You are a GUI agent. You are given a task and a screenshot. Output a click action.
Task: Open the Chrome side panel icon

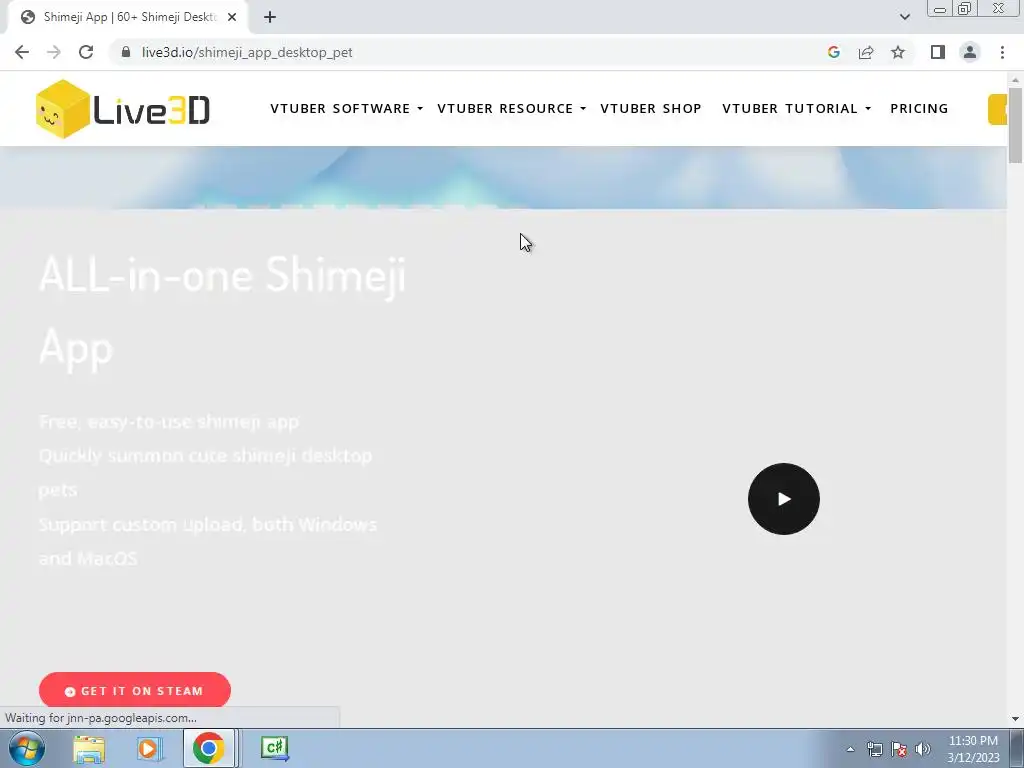(938, 52)
